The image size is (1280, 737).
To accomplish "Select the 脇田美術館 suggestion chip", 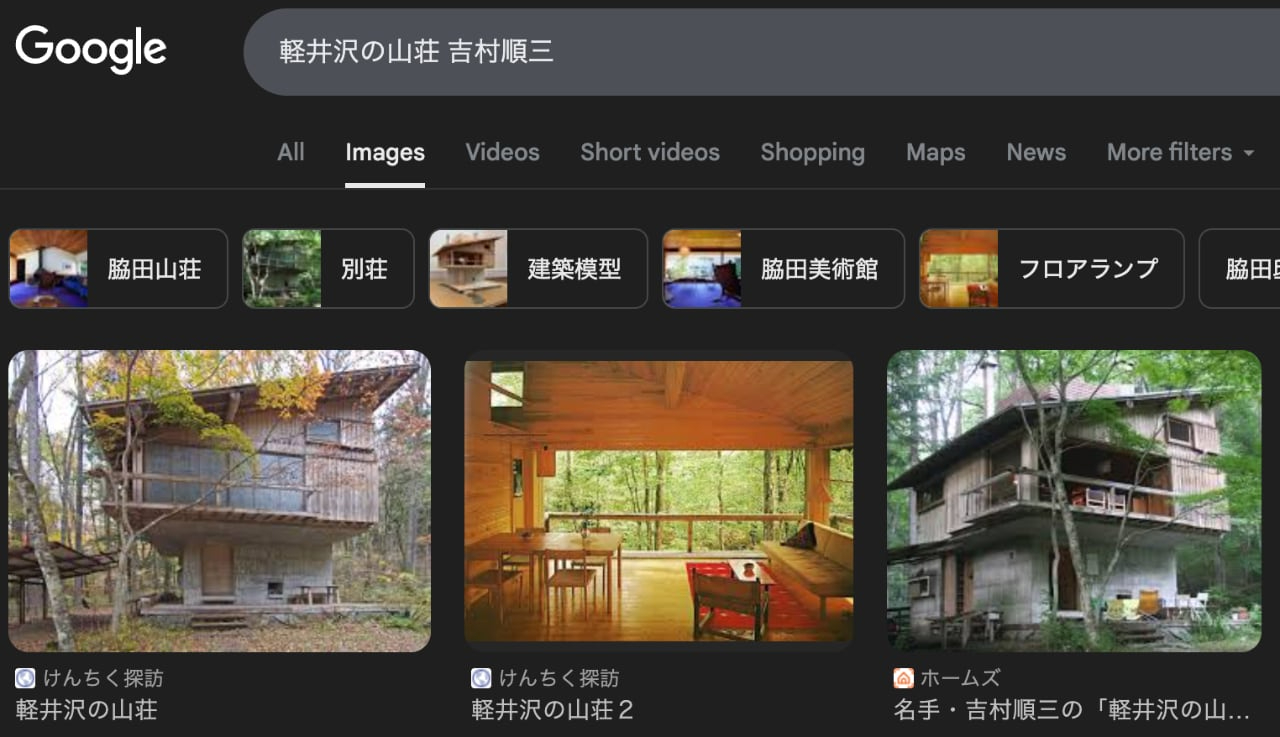I will tap(783, 268).
